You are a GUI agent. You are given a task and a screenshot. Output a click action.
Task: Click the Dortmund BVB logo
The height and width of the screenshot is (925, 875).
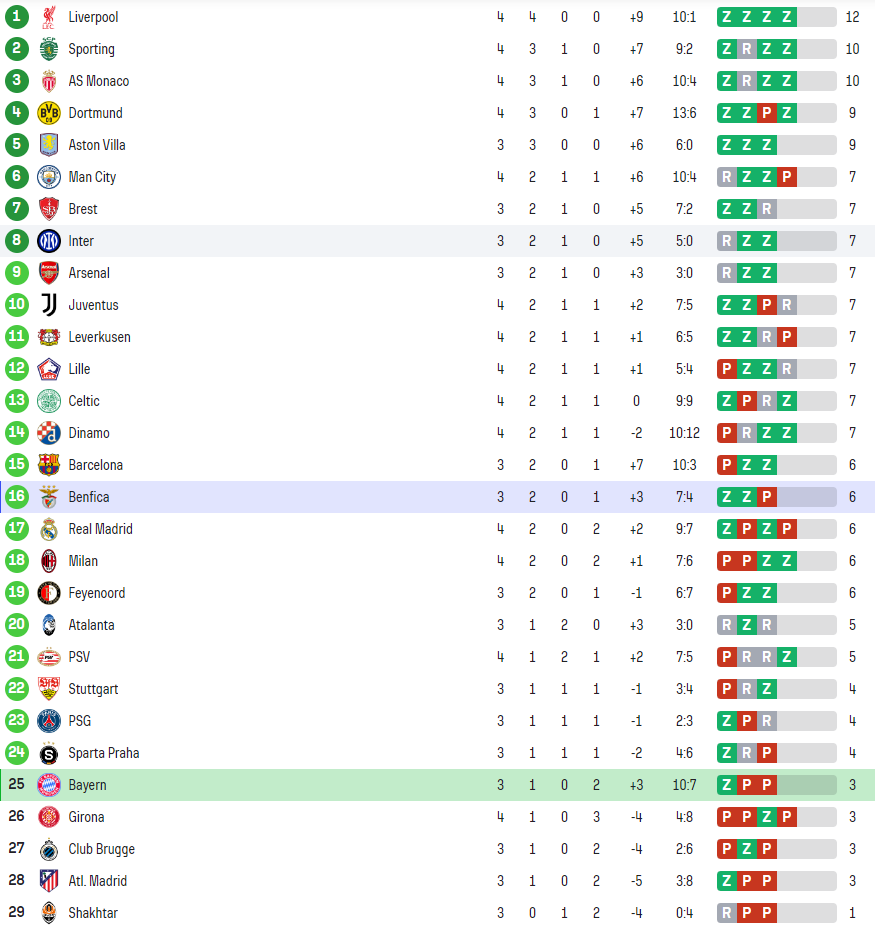49,113
